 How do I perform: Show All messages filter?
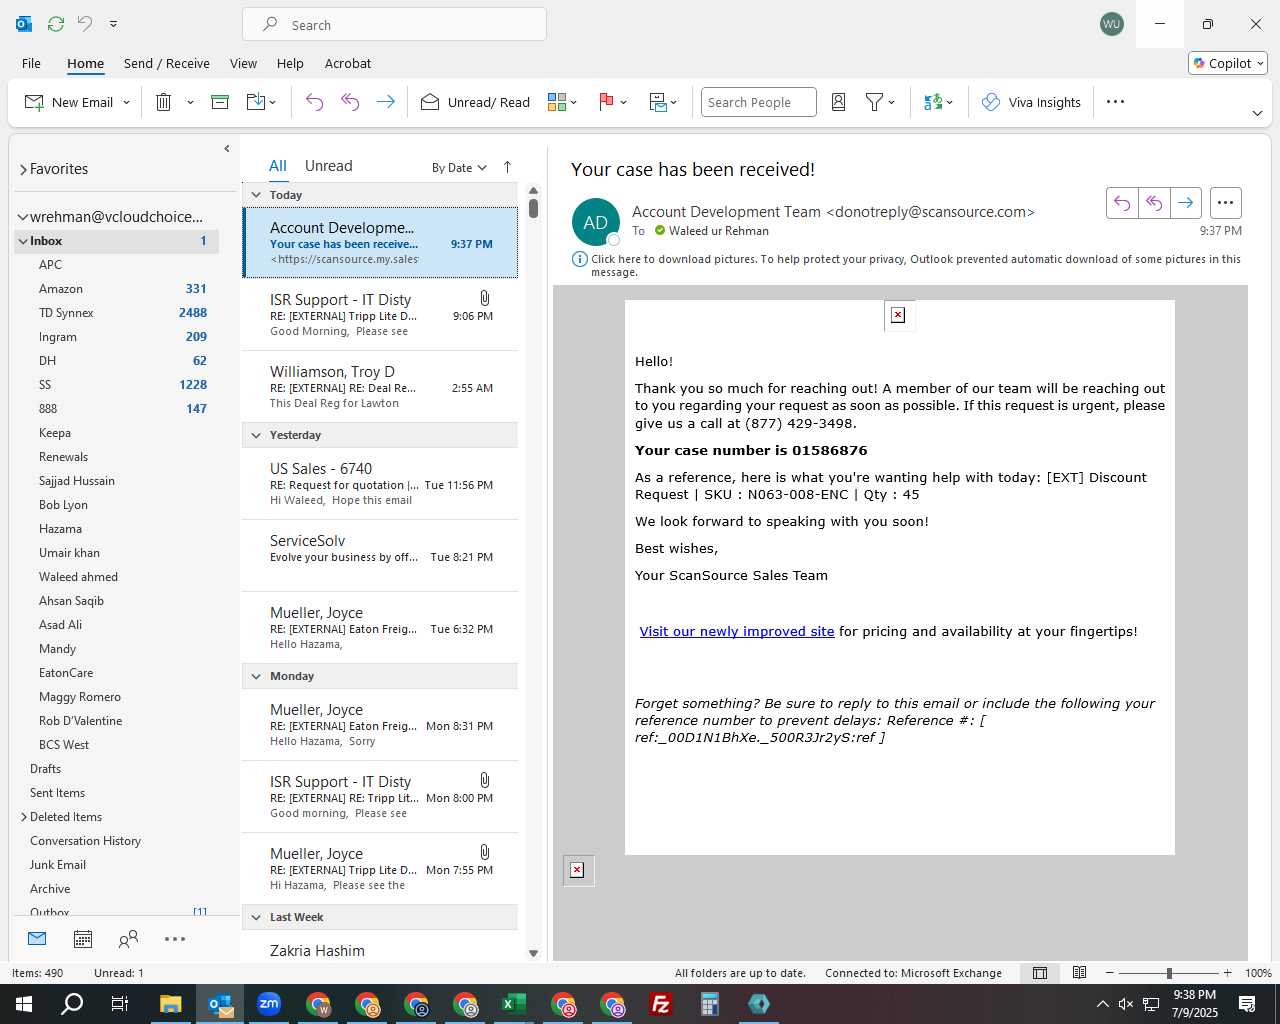278,166
